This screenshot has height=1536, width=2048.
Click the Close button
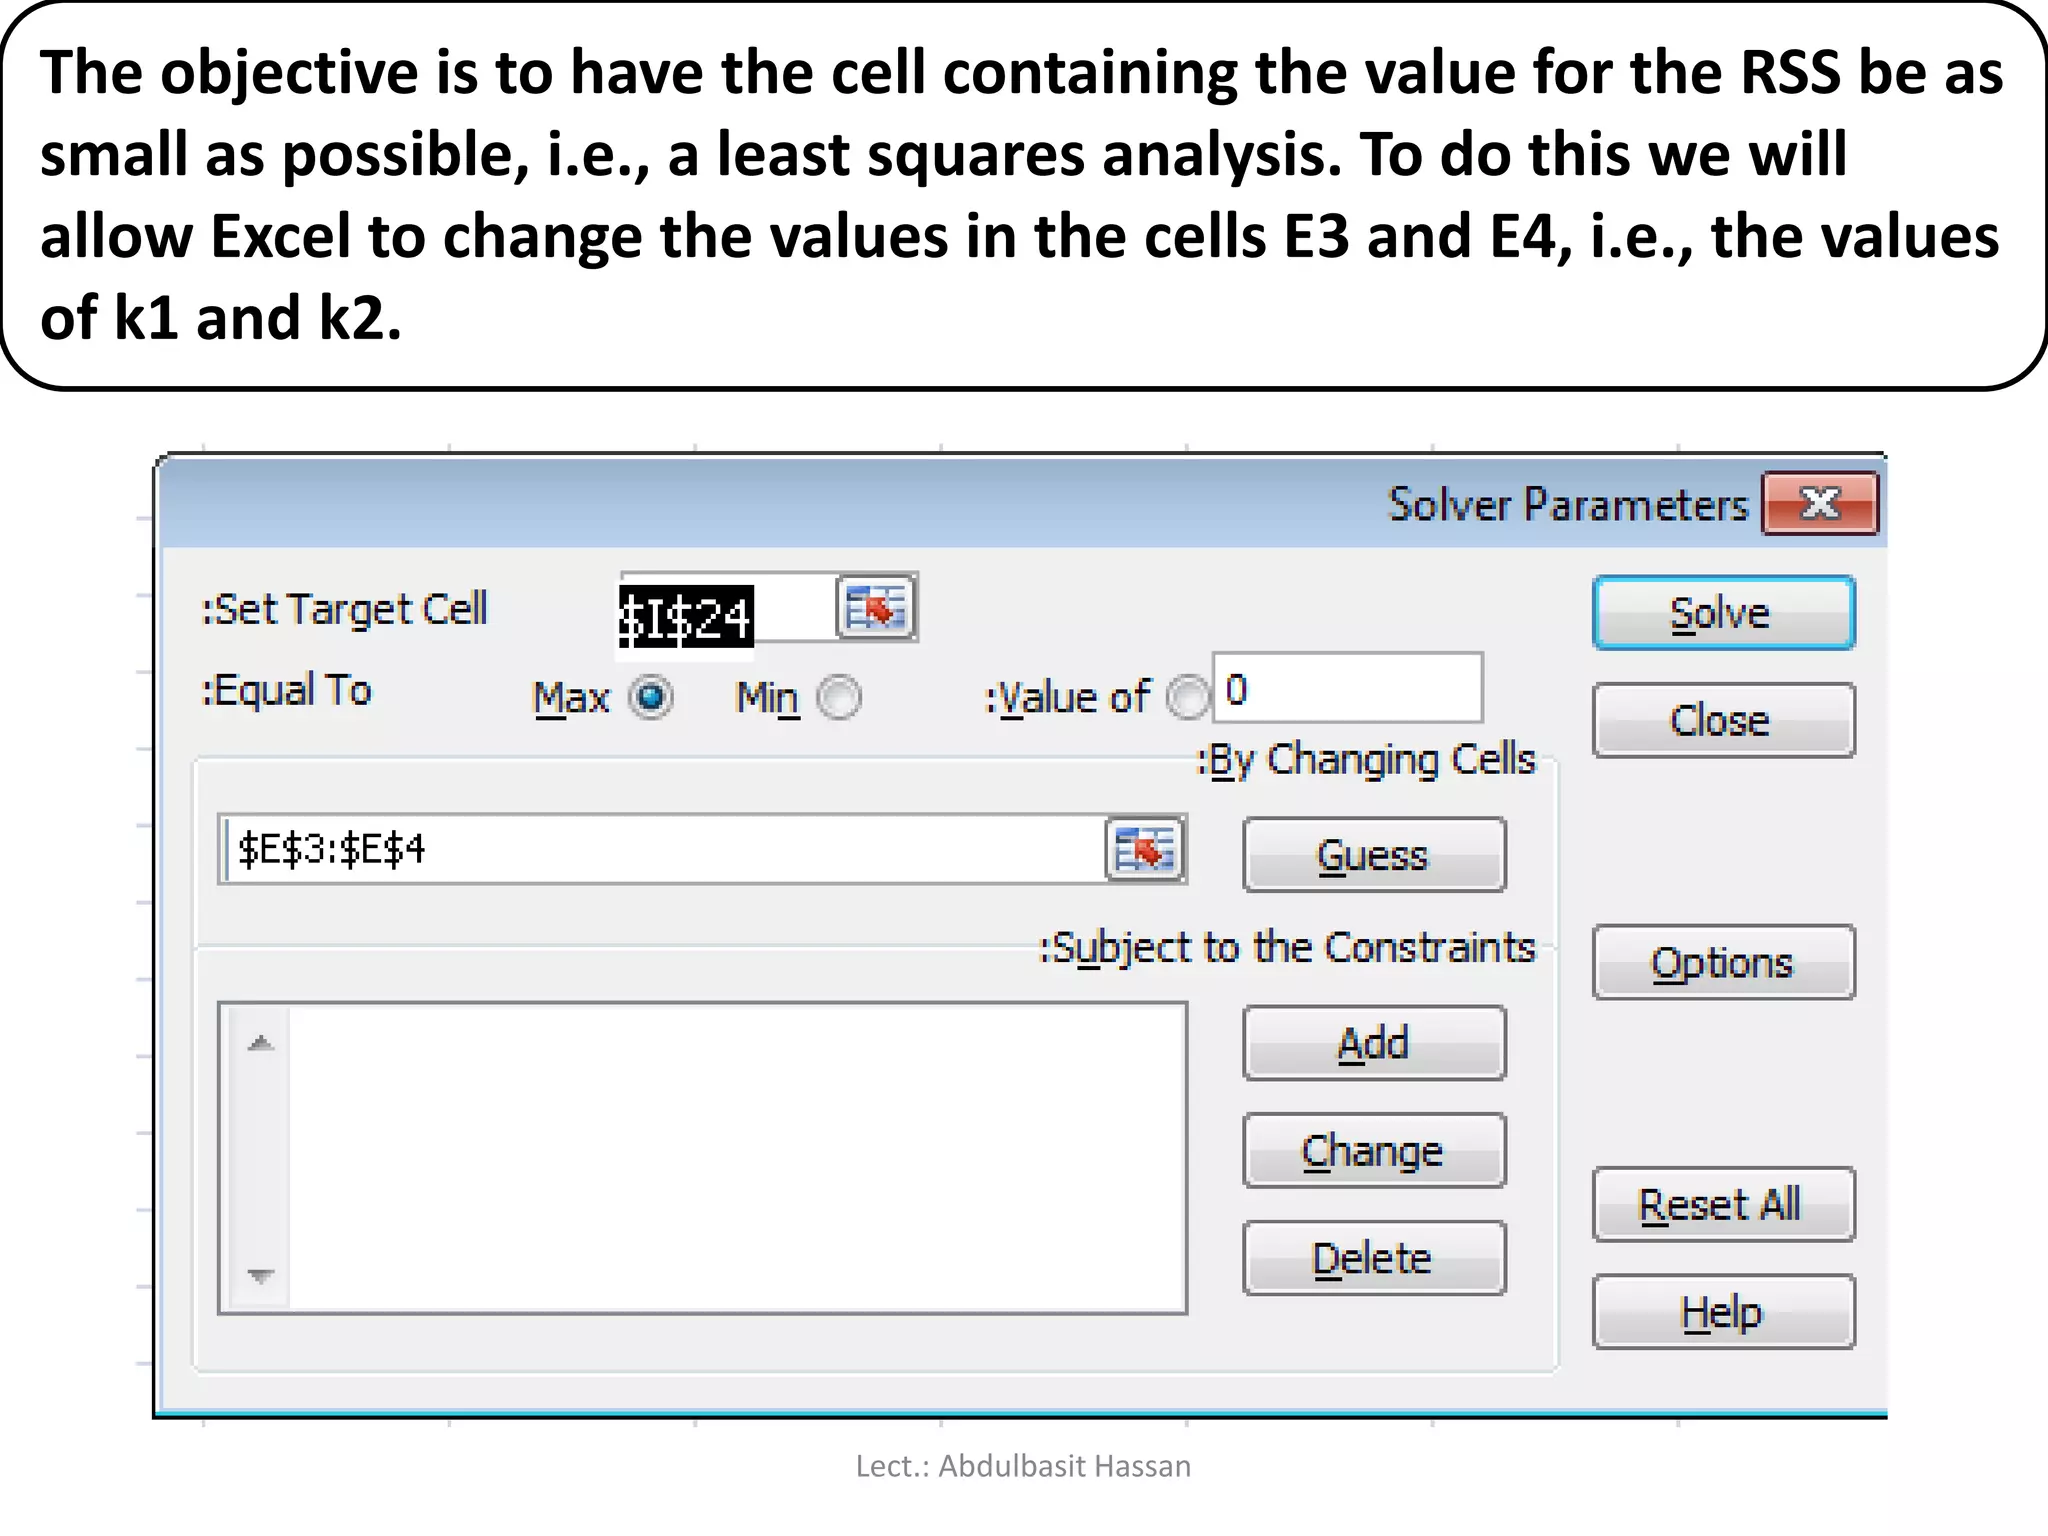[1723, 720]
